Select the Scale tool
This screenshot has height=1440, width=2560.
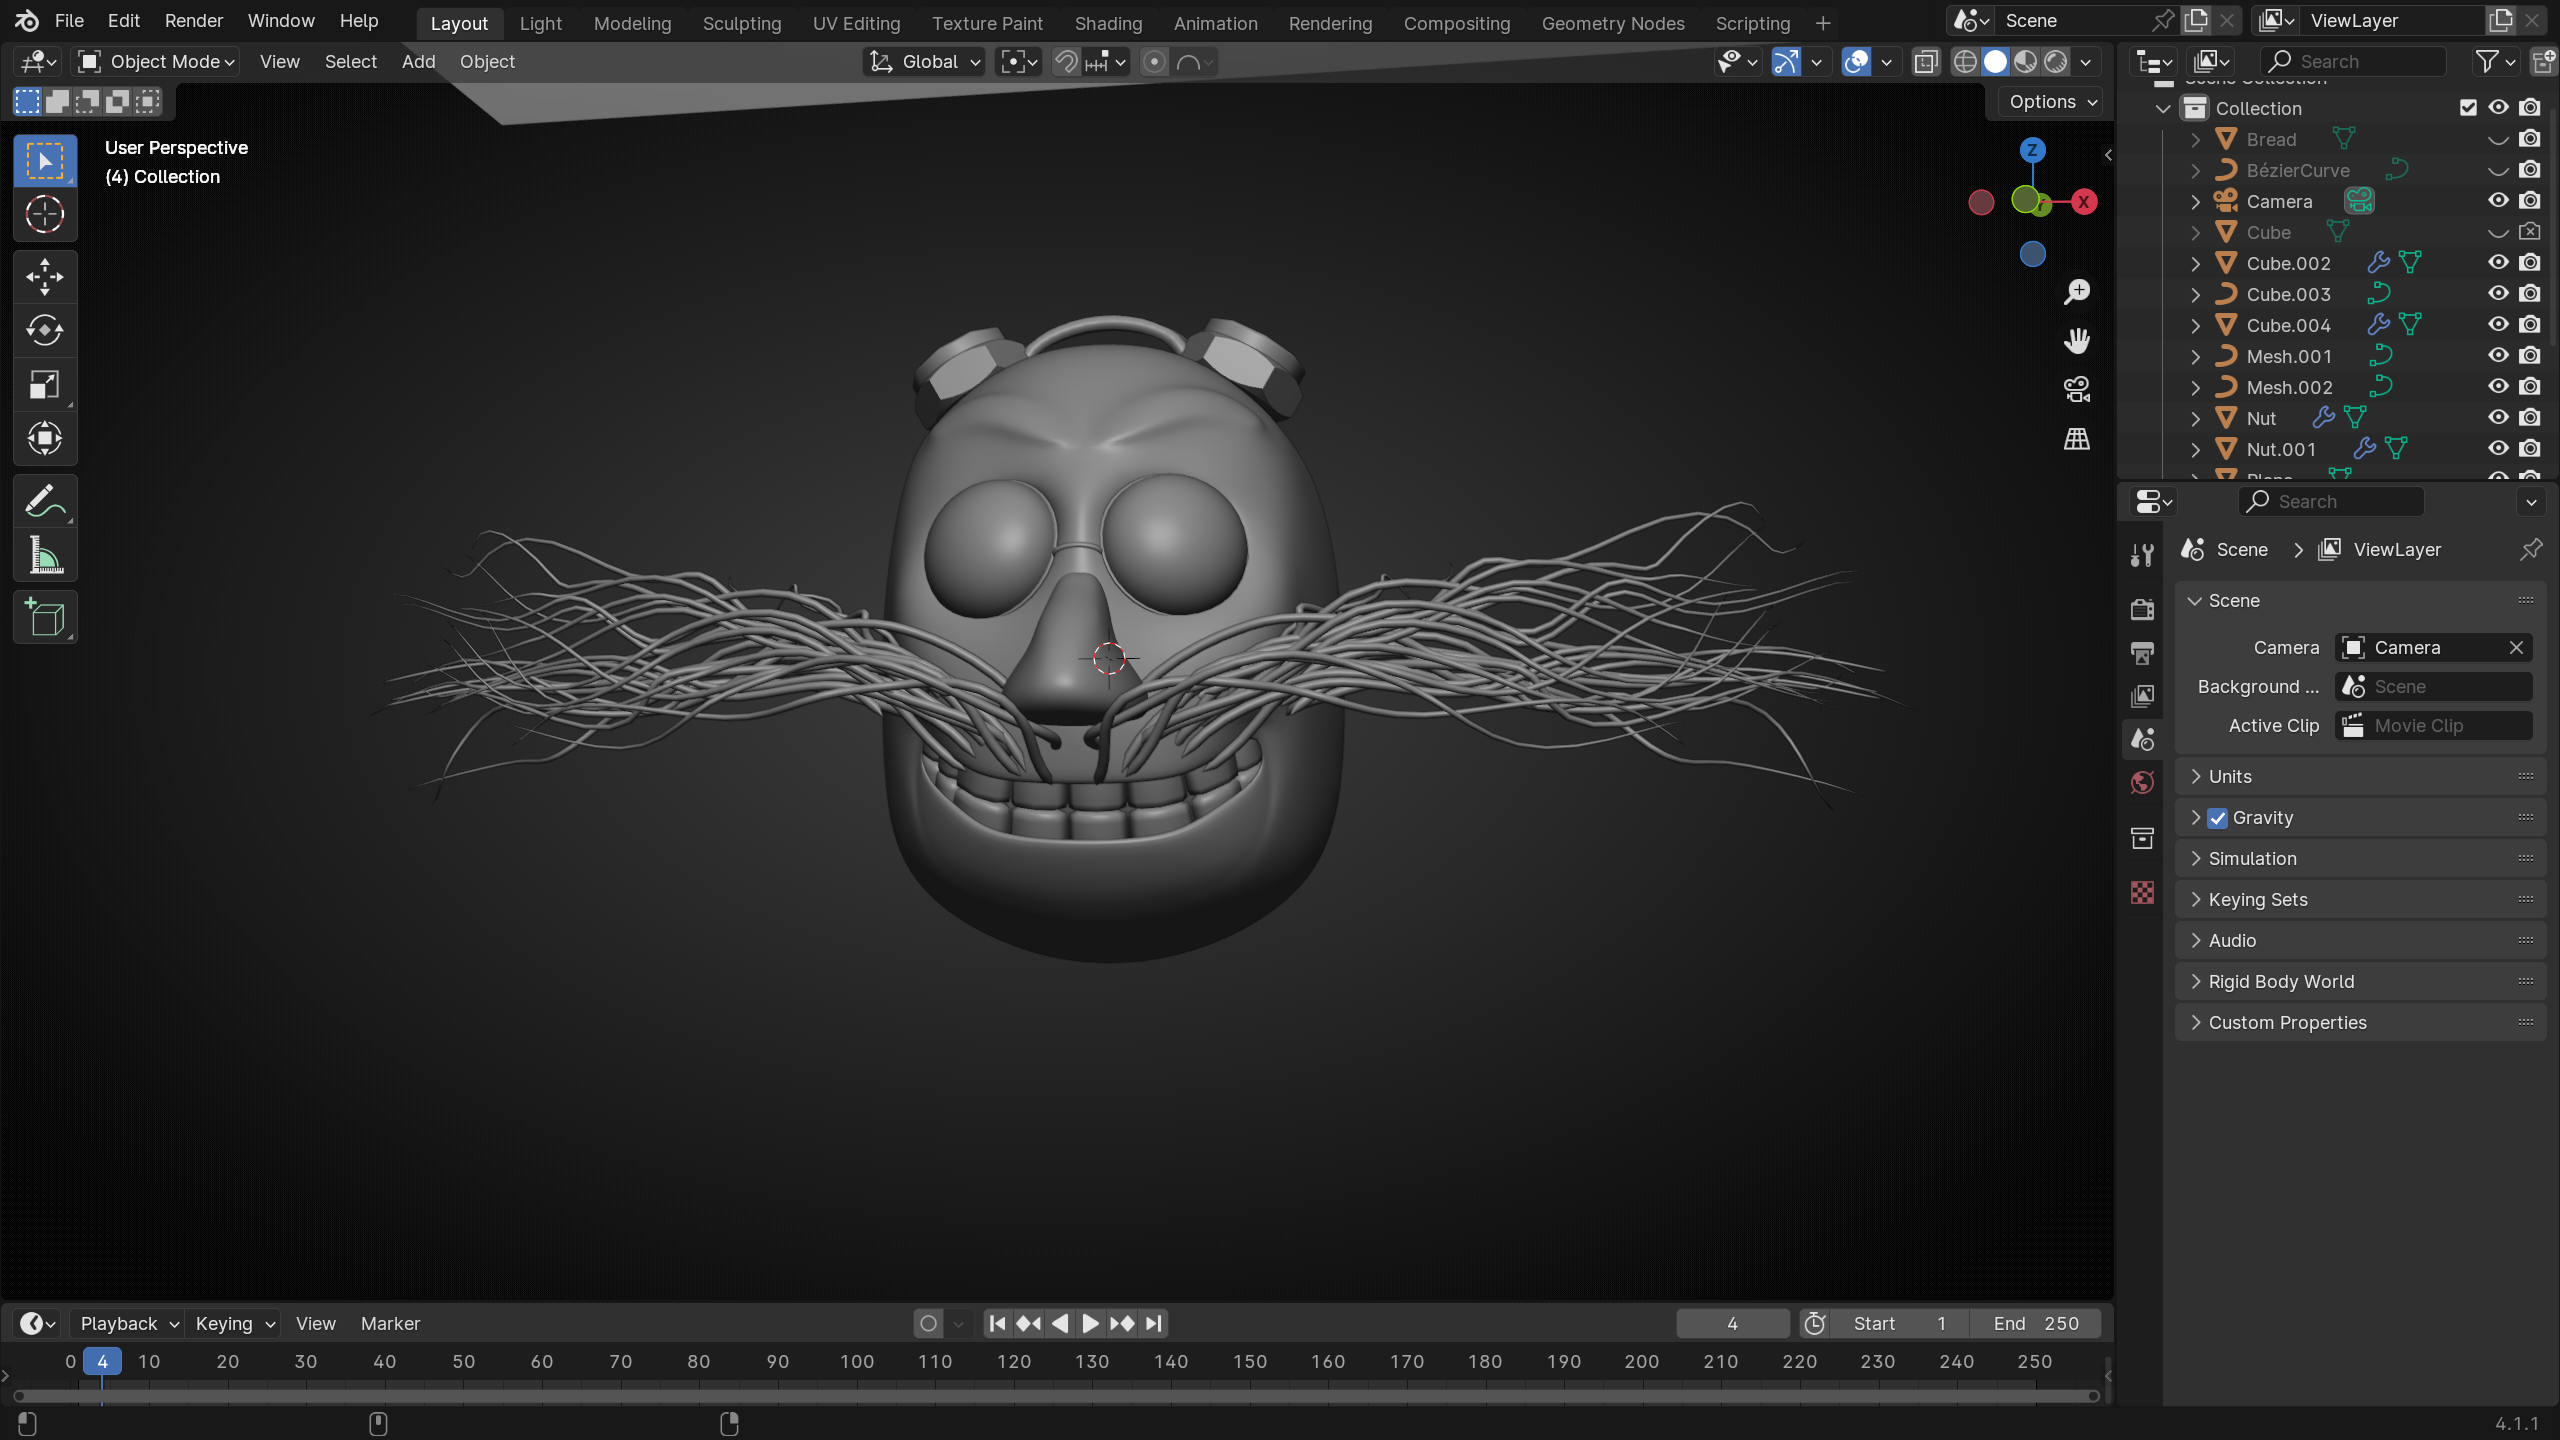[x=45, y=385]
